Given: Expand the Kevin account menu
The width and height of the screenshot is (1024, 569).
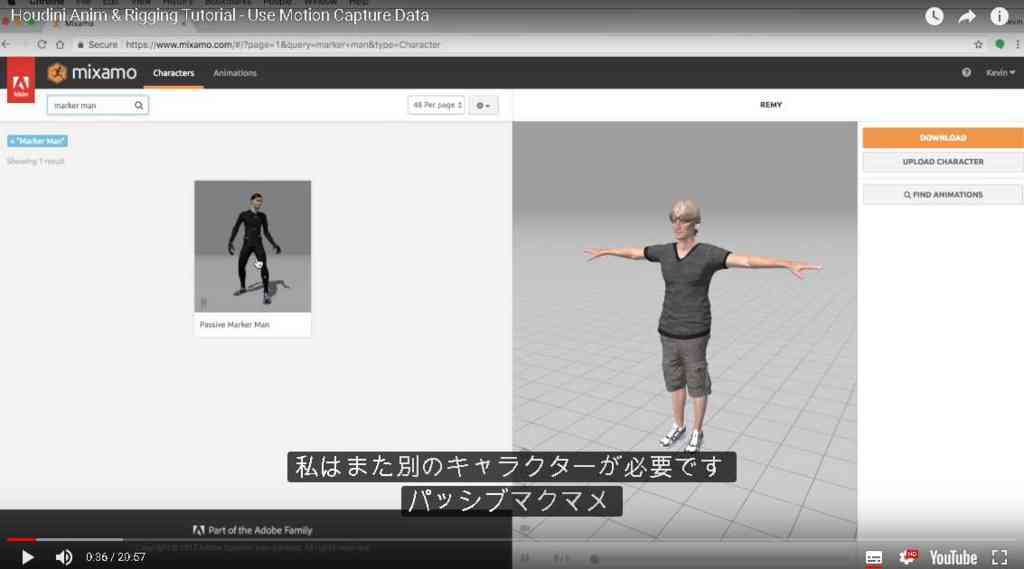Looking at the screenshot, I should pyautogui.click(x=1000, y=73).
